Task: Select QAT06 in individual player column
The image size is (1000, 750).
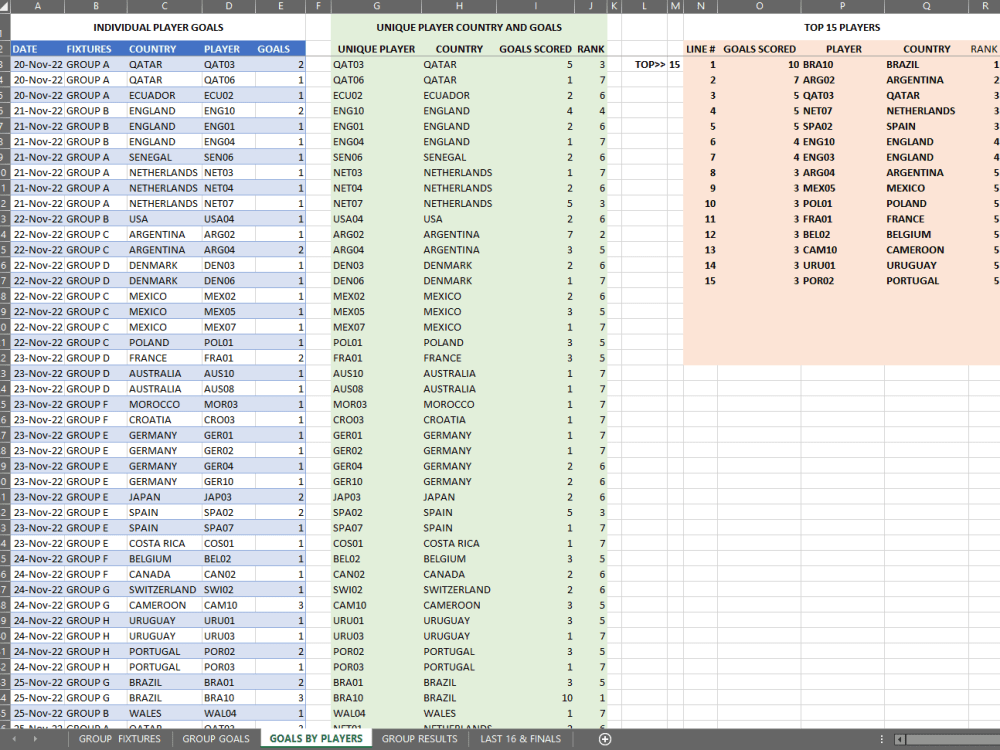Action: (x=228, y=80)
